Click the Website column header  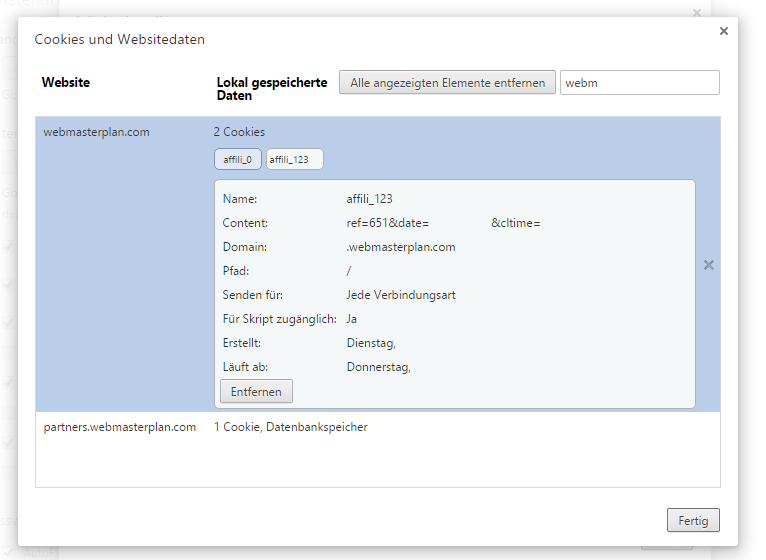coord(65,82)
